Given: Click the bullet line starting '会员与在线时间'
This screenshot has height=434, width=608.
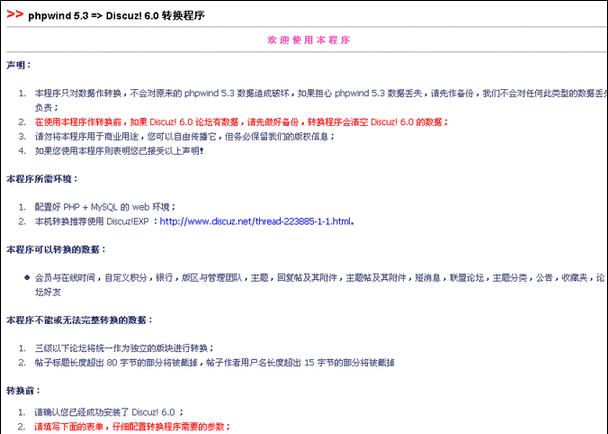Looking at the screenshot, I should (320, 285).
